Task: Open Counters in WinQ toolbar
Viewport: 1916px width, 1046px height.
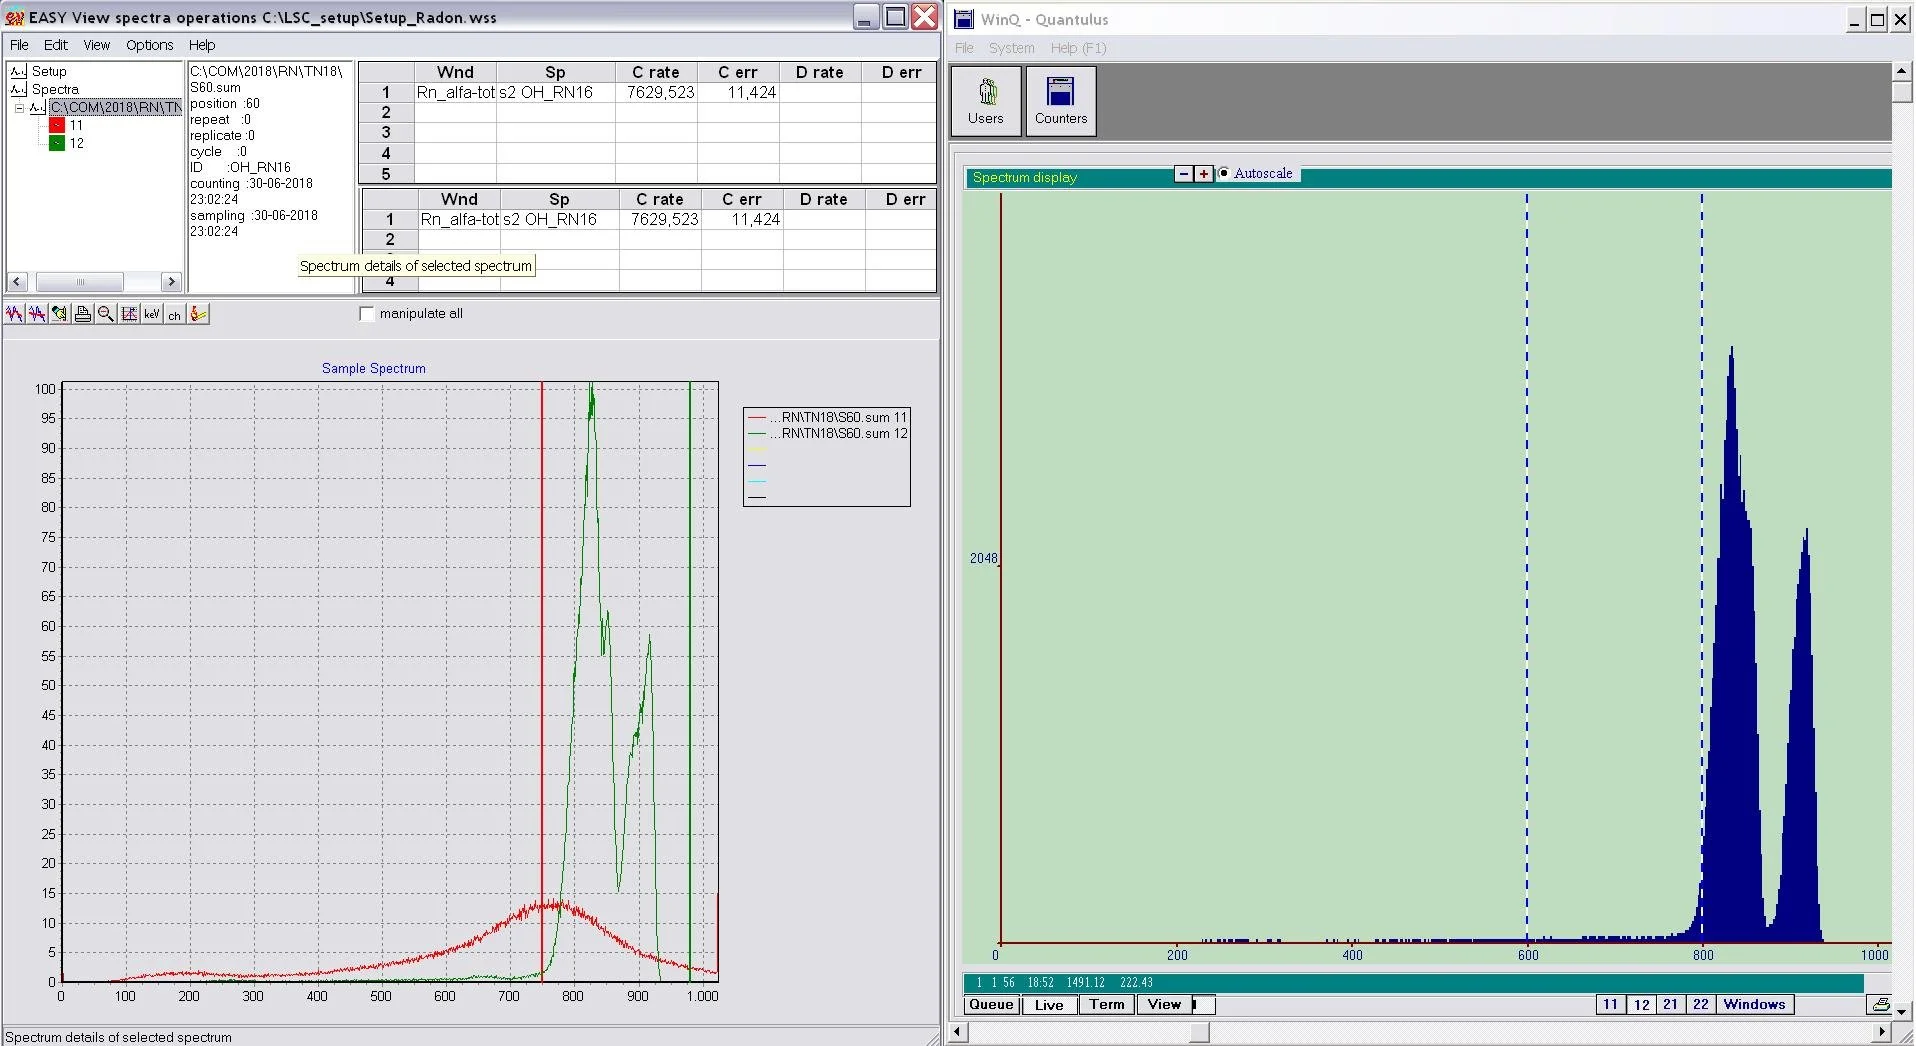Action: pos(1060,101)
